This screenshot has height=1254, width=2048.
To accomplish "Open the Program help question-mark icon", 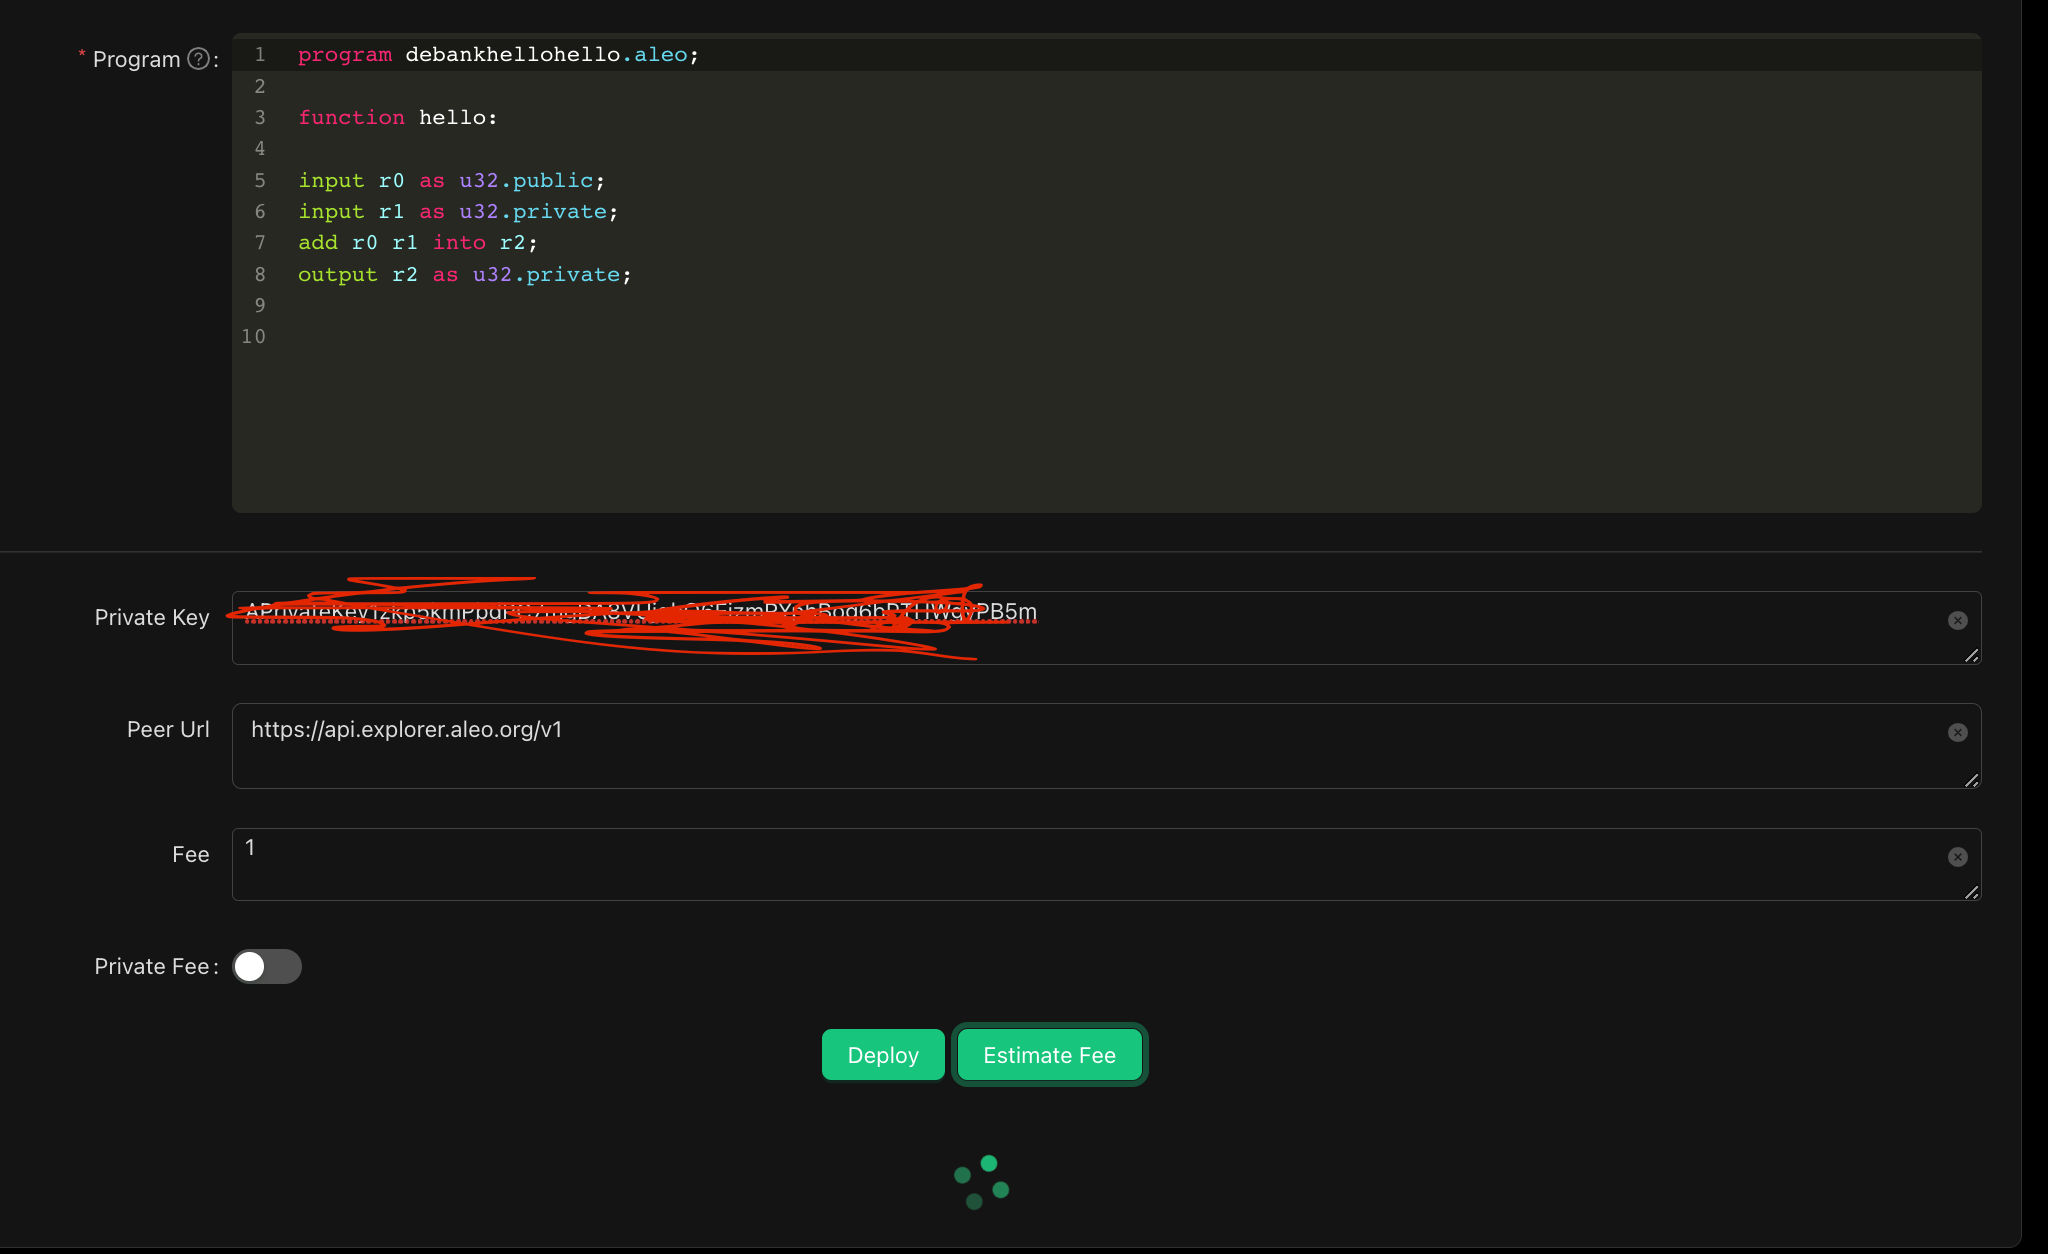I will pyautogui.click(x=199, y=59).
